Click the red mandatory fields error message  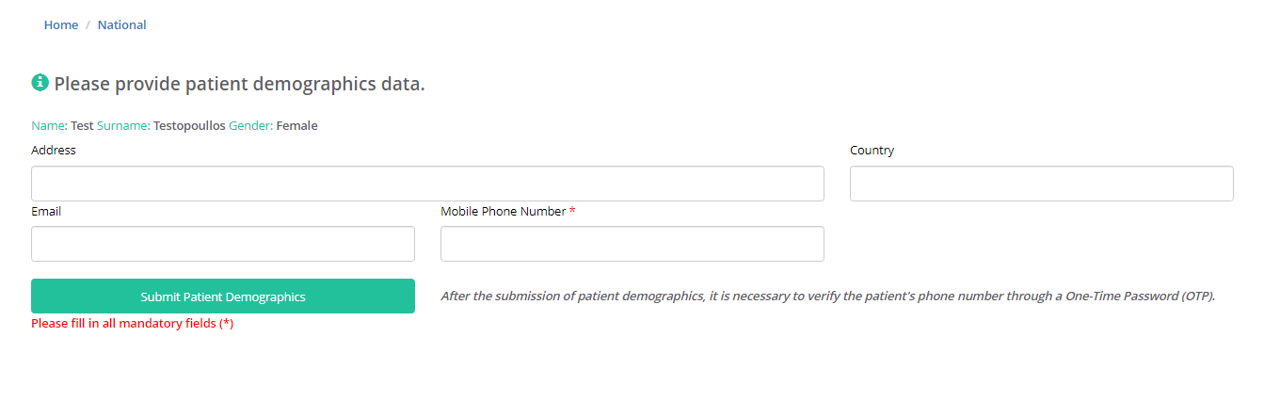tap(132, 323)
